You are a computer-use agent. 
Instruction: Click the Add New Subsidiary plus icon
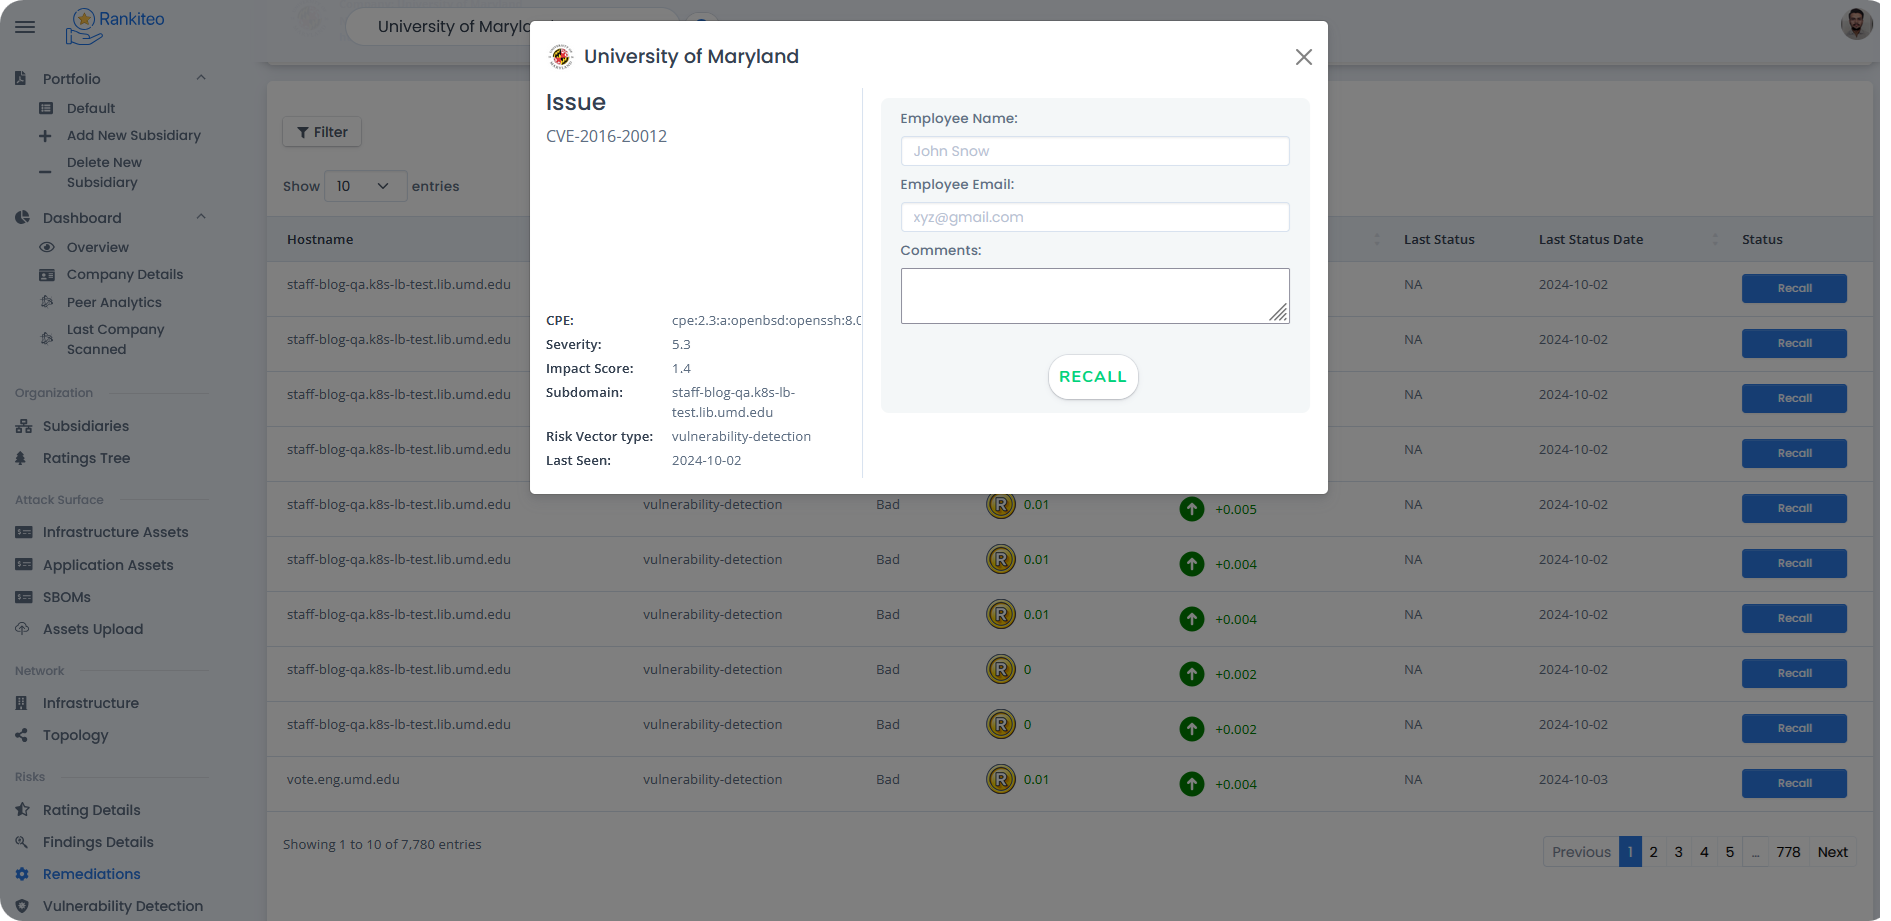45,136
